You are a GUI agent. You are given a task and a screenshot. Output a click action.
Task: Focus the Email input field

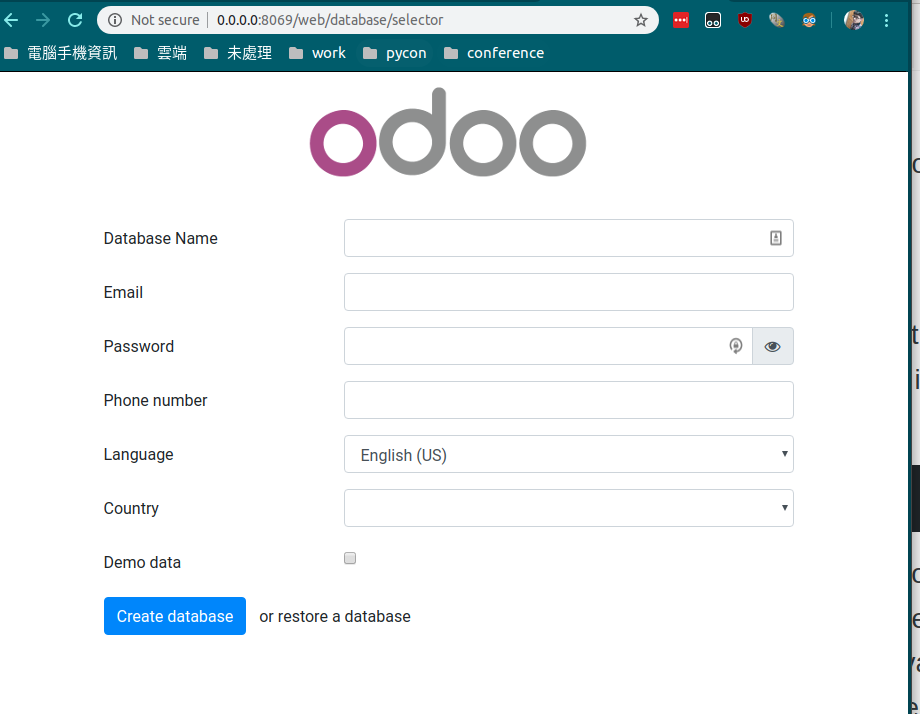click(x=569, y=292)
